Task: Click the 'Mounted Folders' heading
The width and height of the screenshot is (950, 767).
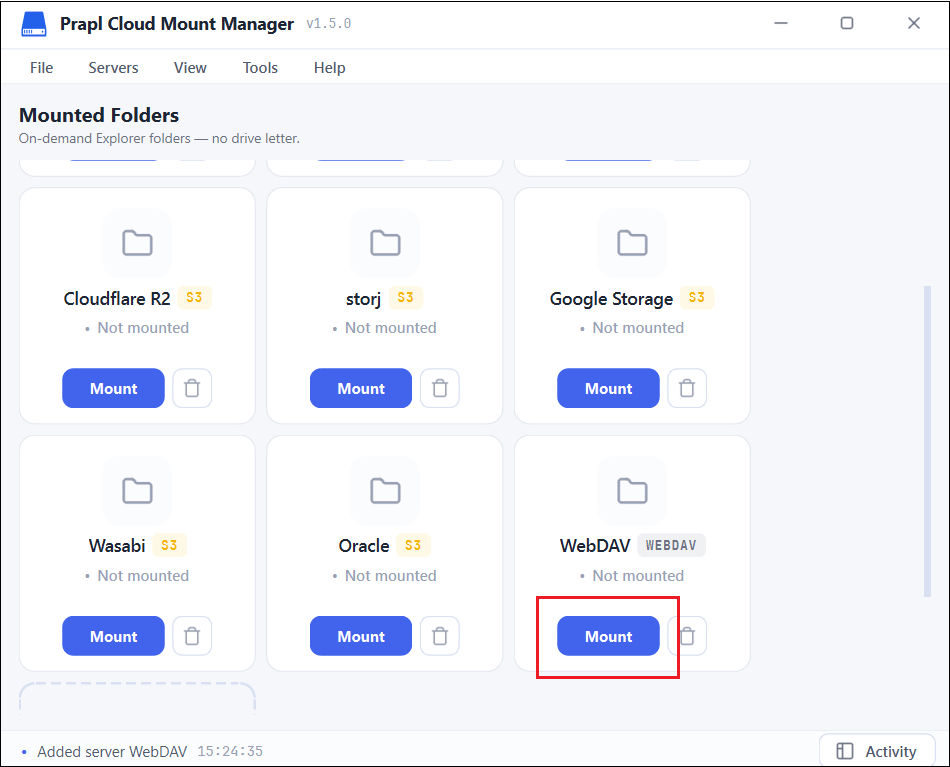Action: [99, 115]
